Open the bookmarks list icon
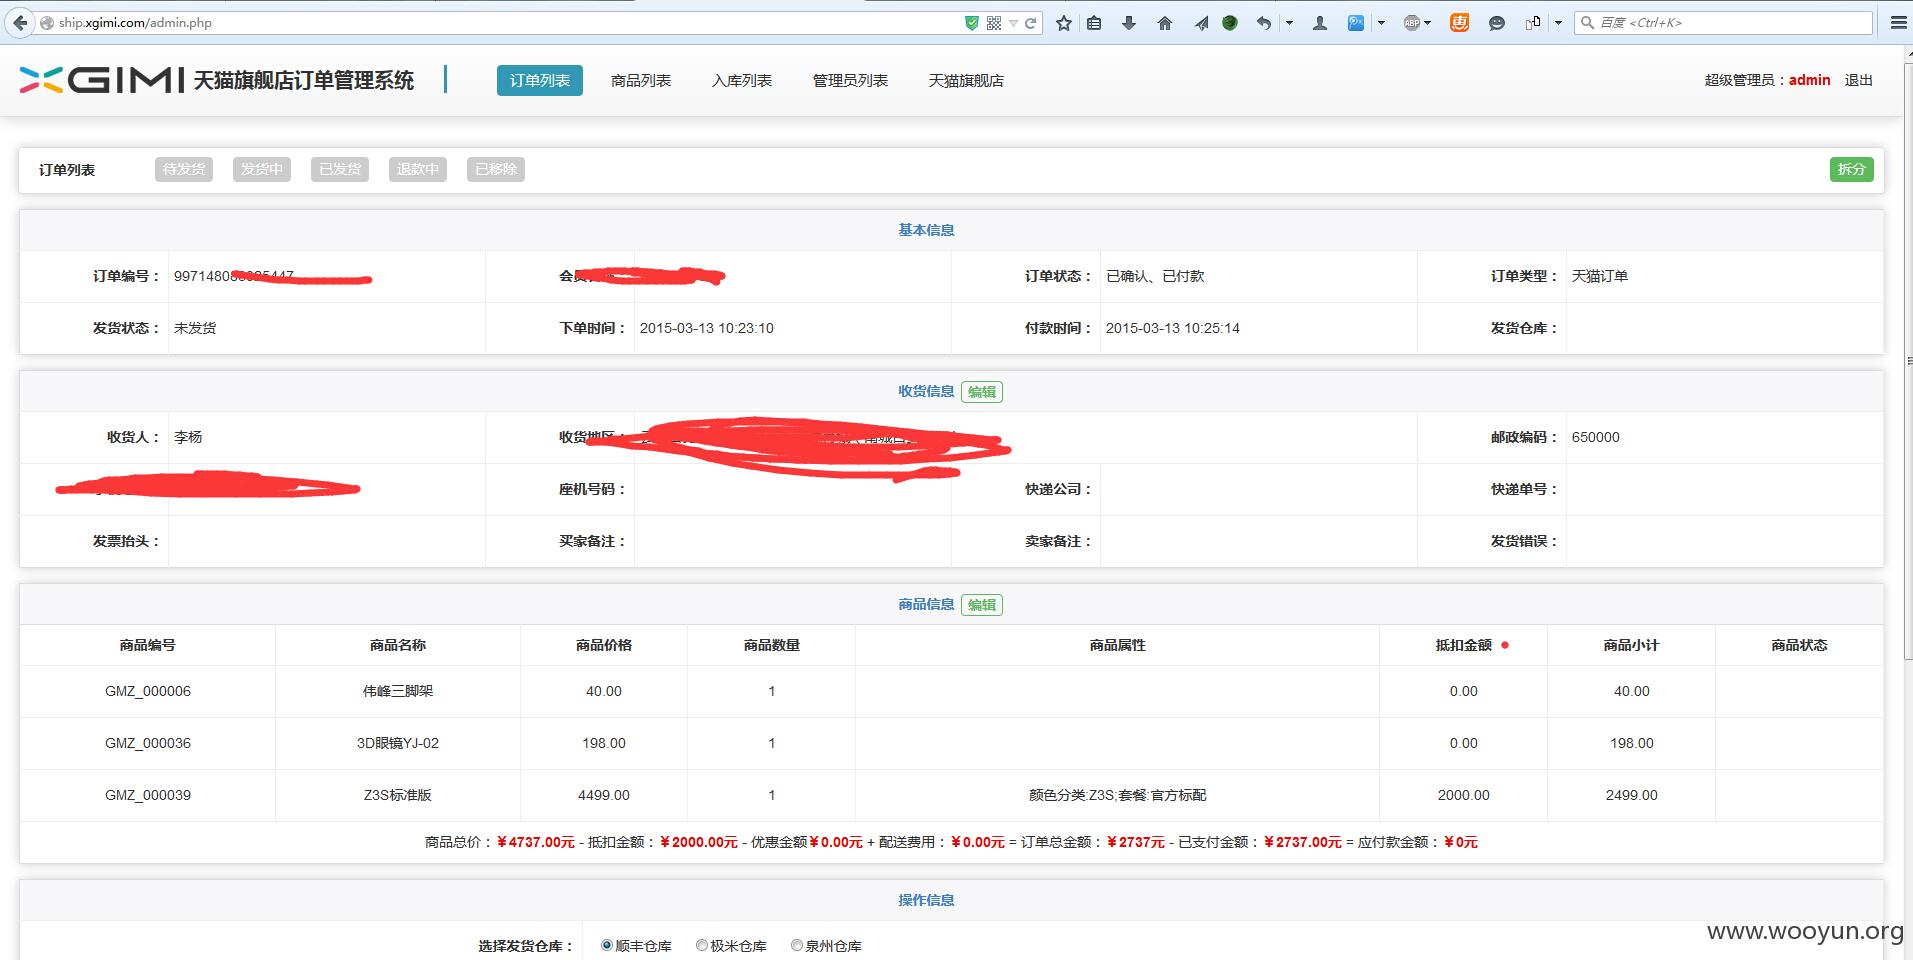Screen dimensions: 1913x960 click(1094, 23)
